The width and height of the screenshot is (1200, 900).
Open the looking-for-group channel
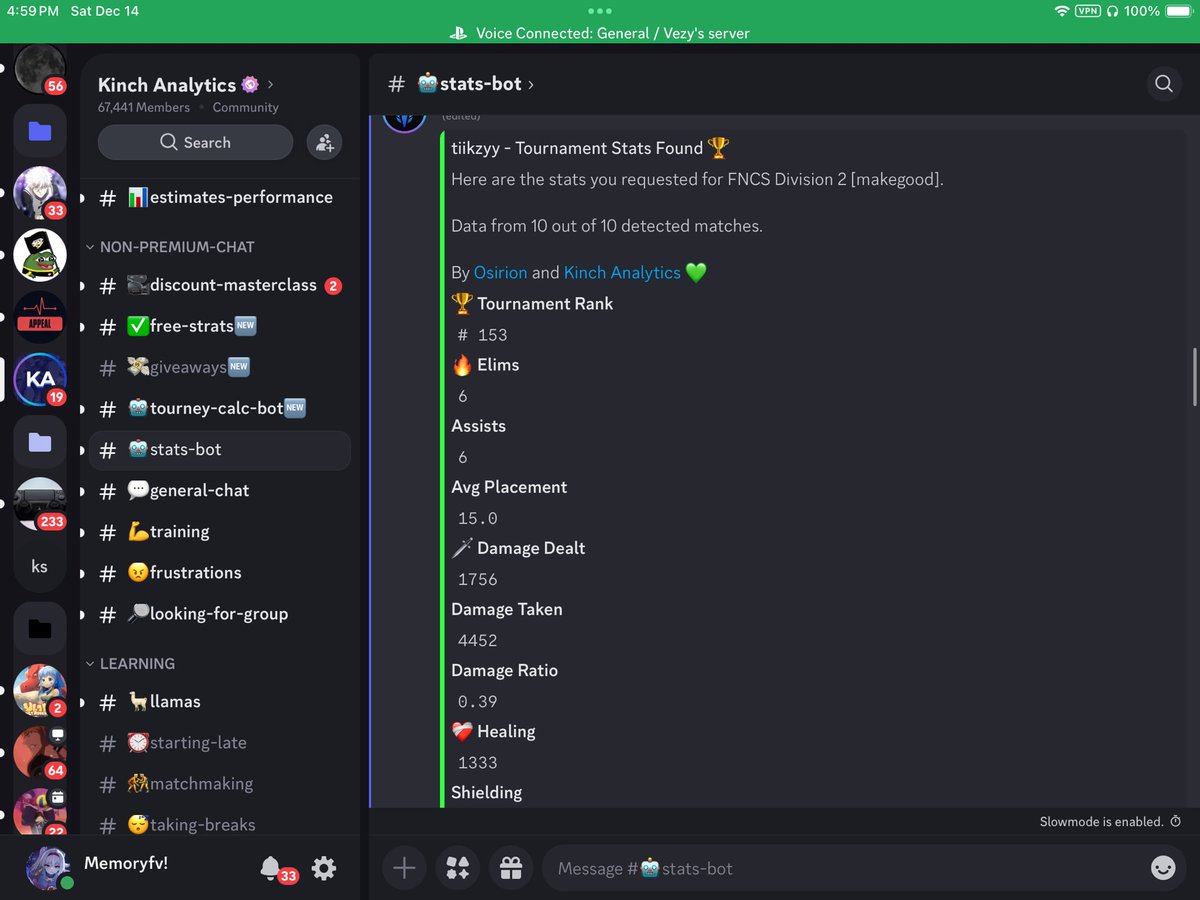(220, 613)
